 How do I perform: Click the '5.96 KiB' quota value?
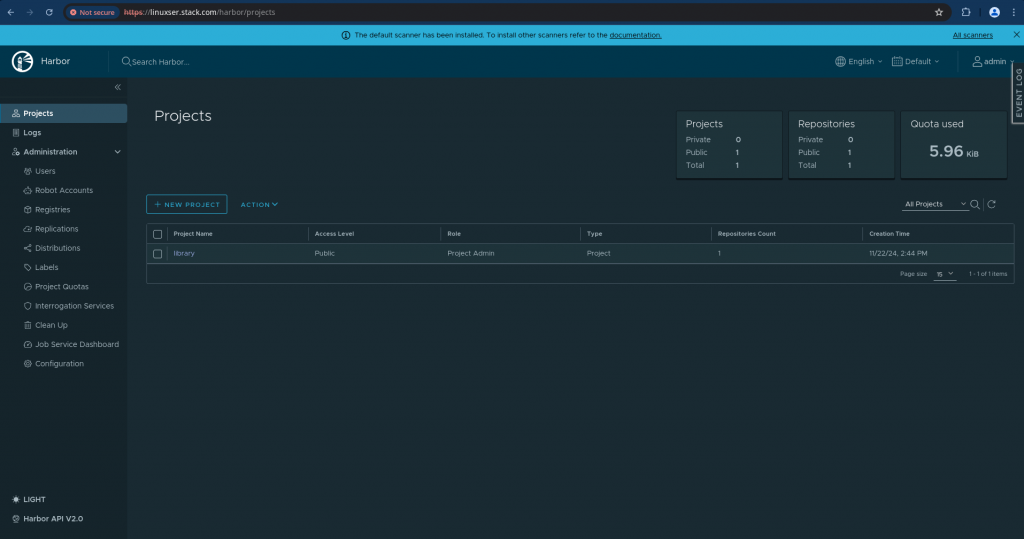tap(953, 152)
